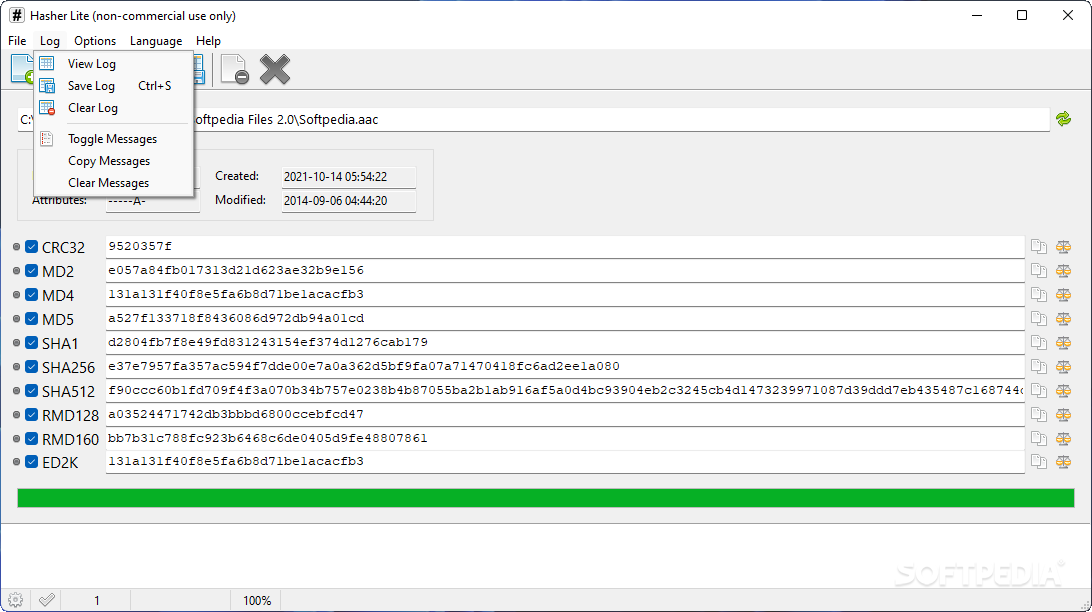Image resolution: width=1092 pixels, height=612 pixels.
Task: Click the gear settings icon in status bar
Action: pos(15,600)
